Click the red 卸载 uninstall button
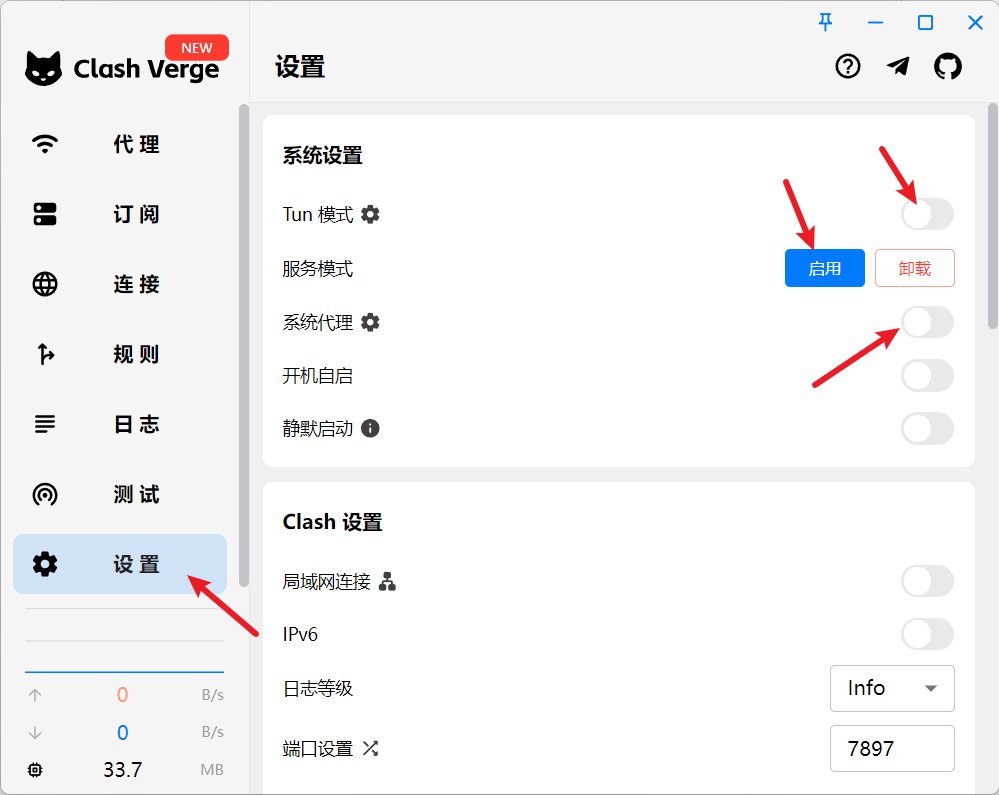The image size is (999, 795). (x=914, y=268)
